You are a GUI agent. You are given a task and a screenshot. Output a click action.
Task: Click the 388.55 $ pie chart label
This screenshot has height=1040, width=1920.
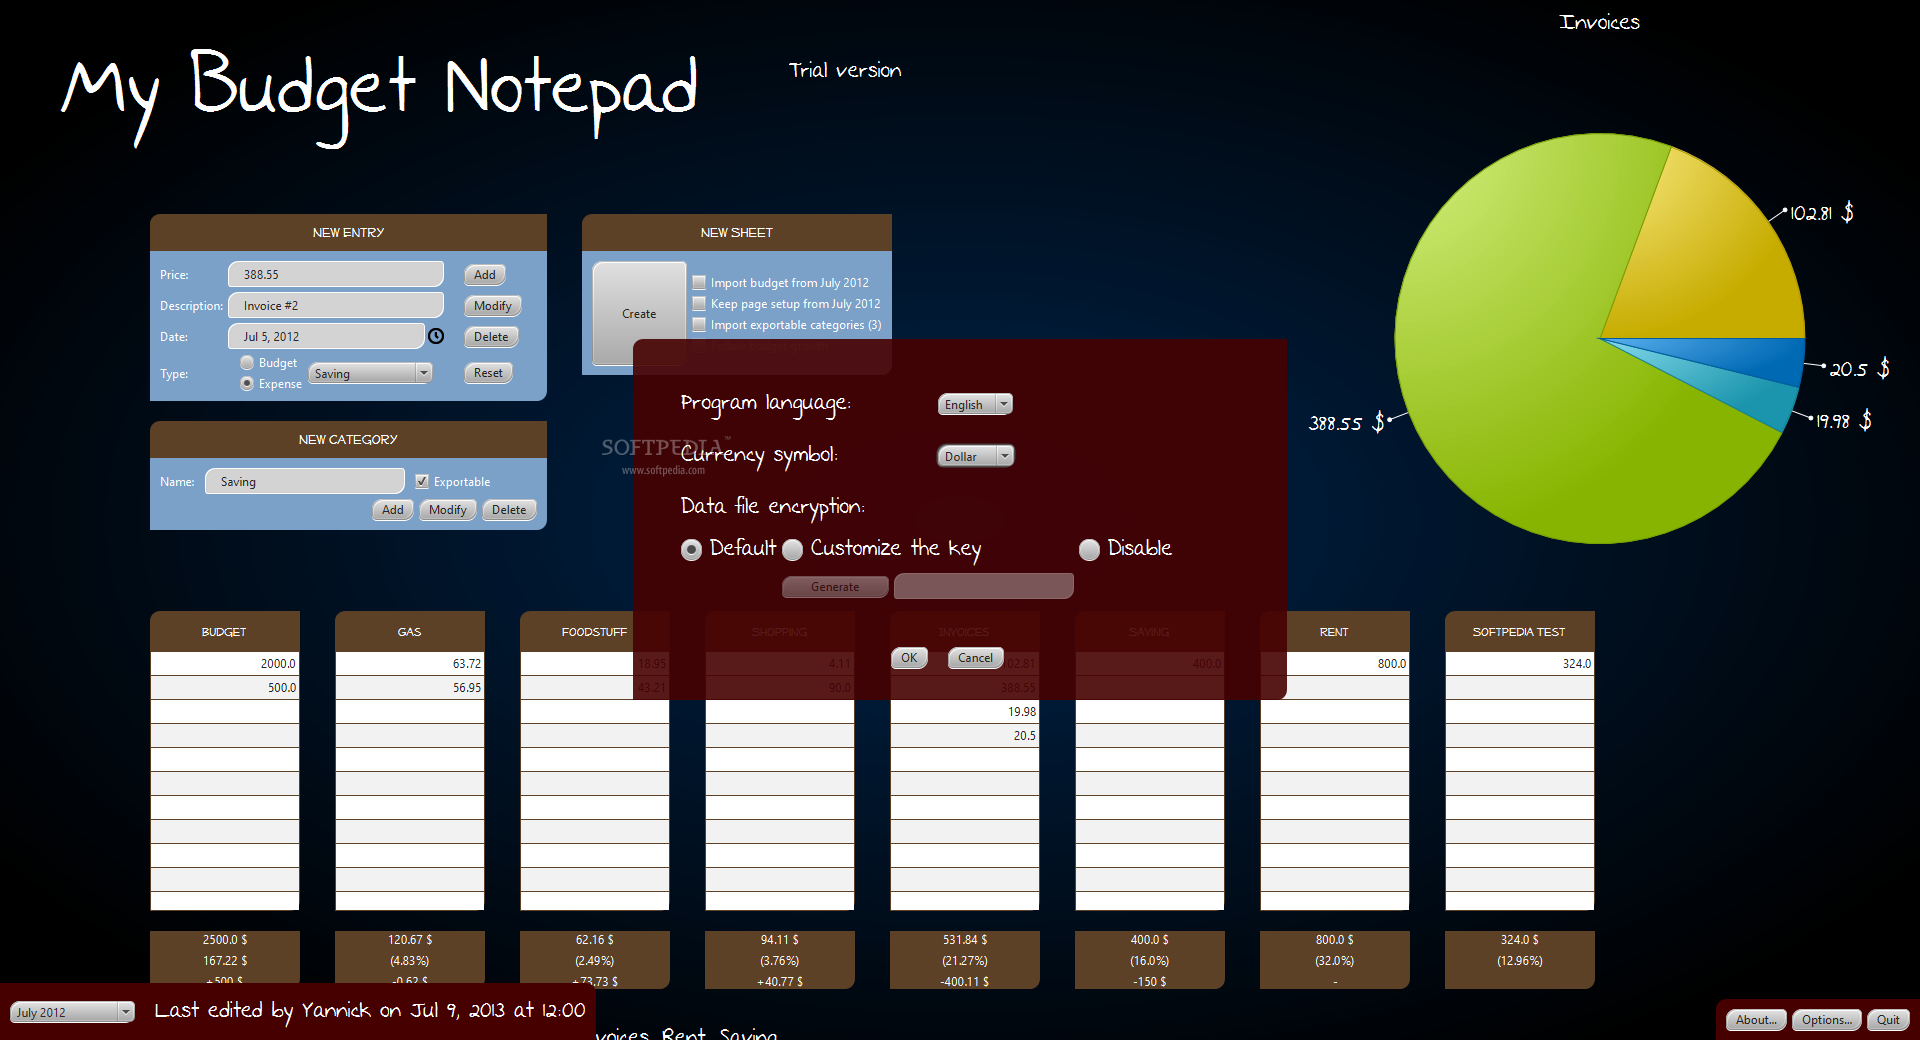tap(1347, 423)
